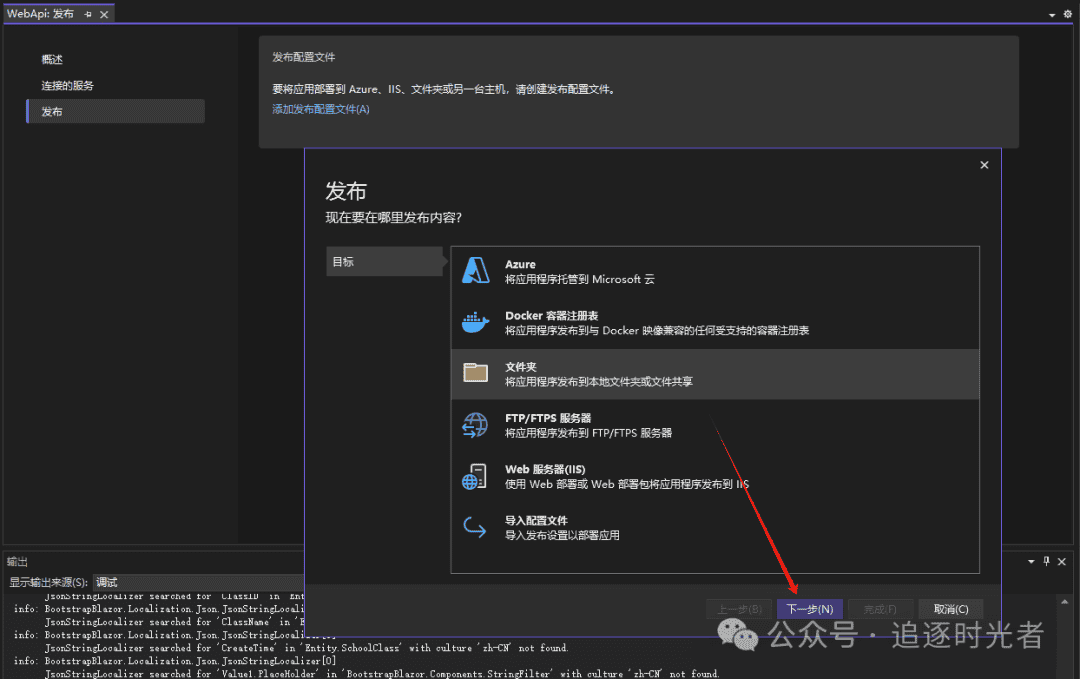The image size is (1080, 679).
Task: Select the 发布 item in the left sidebar
Action: point(52,111)
